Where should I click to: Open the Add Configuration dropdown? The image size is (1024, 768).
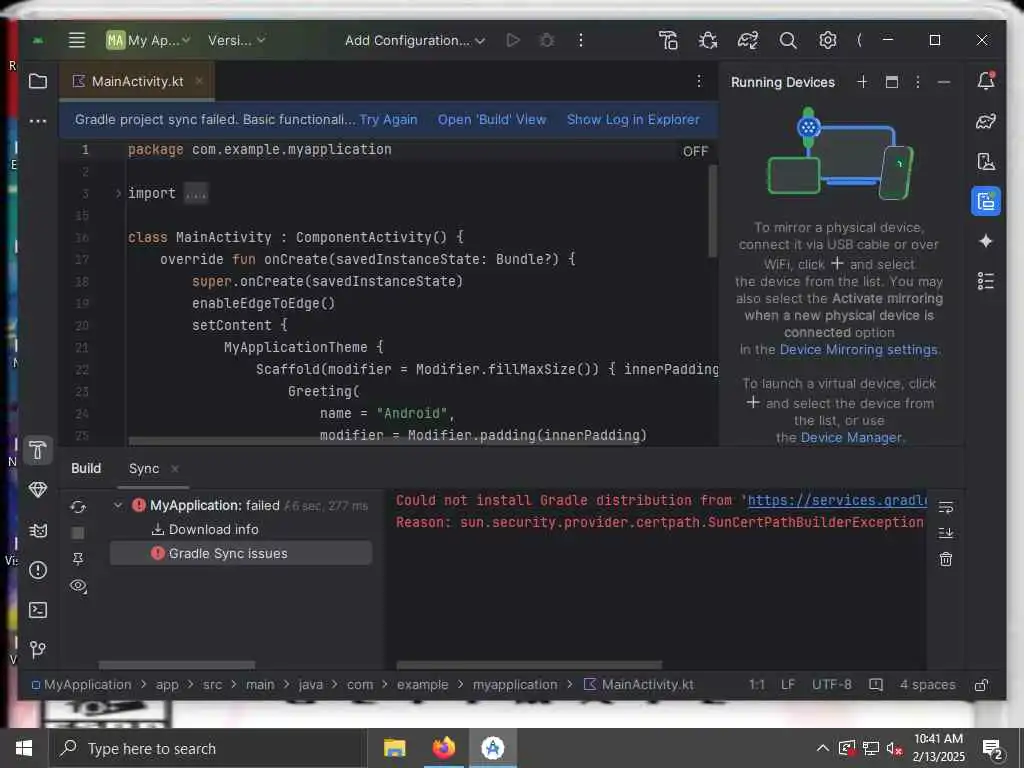pyautogui.click(x=415, y=40)
